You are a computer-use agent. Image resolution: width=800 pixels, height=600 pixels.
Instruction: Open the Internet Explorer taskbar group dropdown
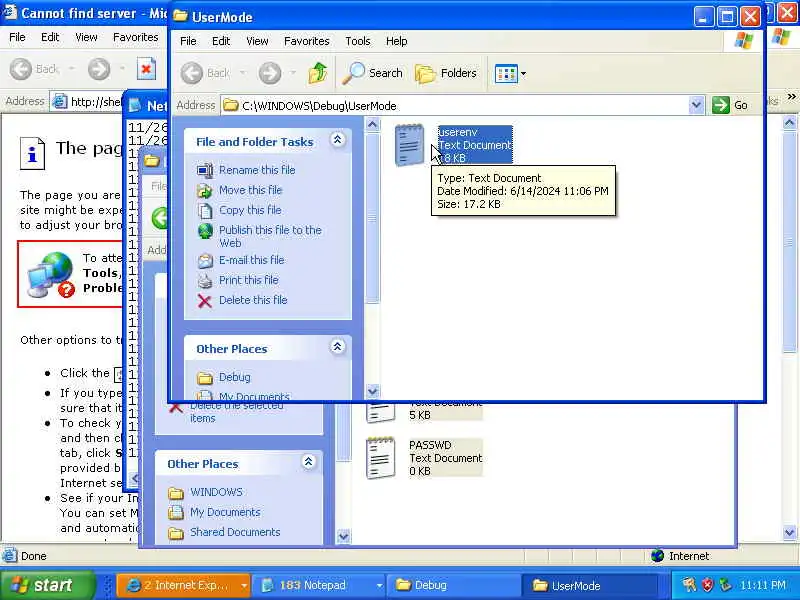pos(244,585)
